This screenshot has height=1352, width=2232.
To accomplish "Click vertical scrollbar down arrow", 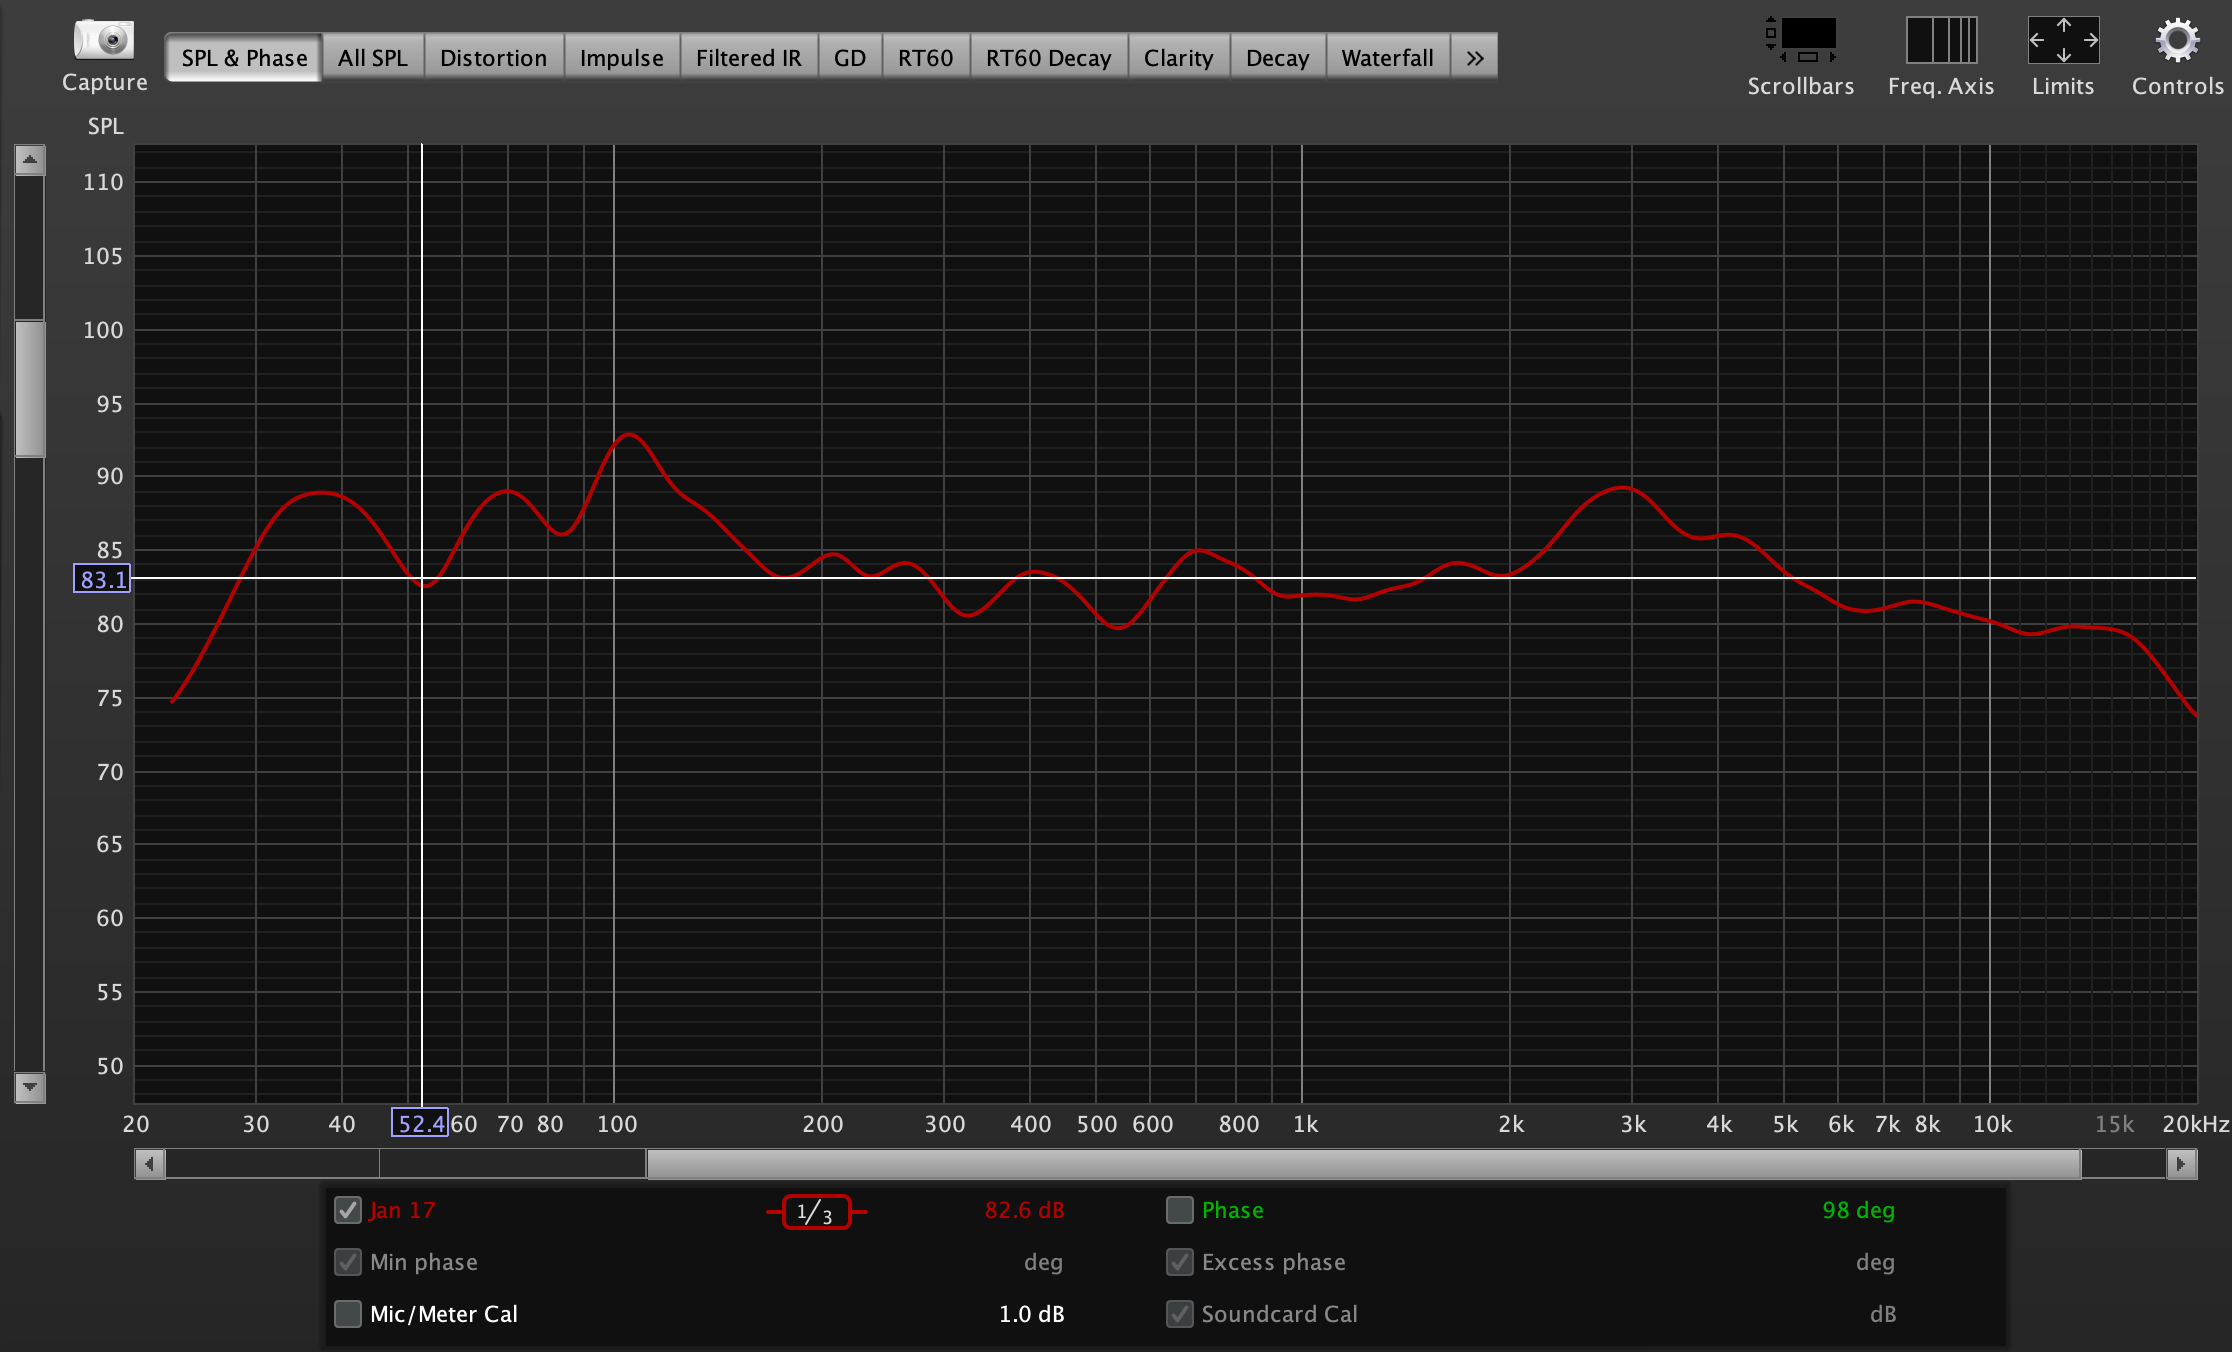I will [30, 1087].
